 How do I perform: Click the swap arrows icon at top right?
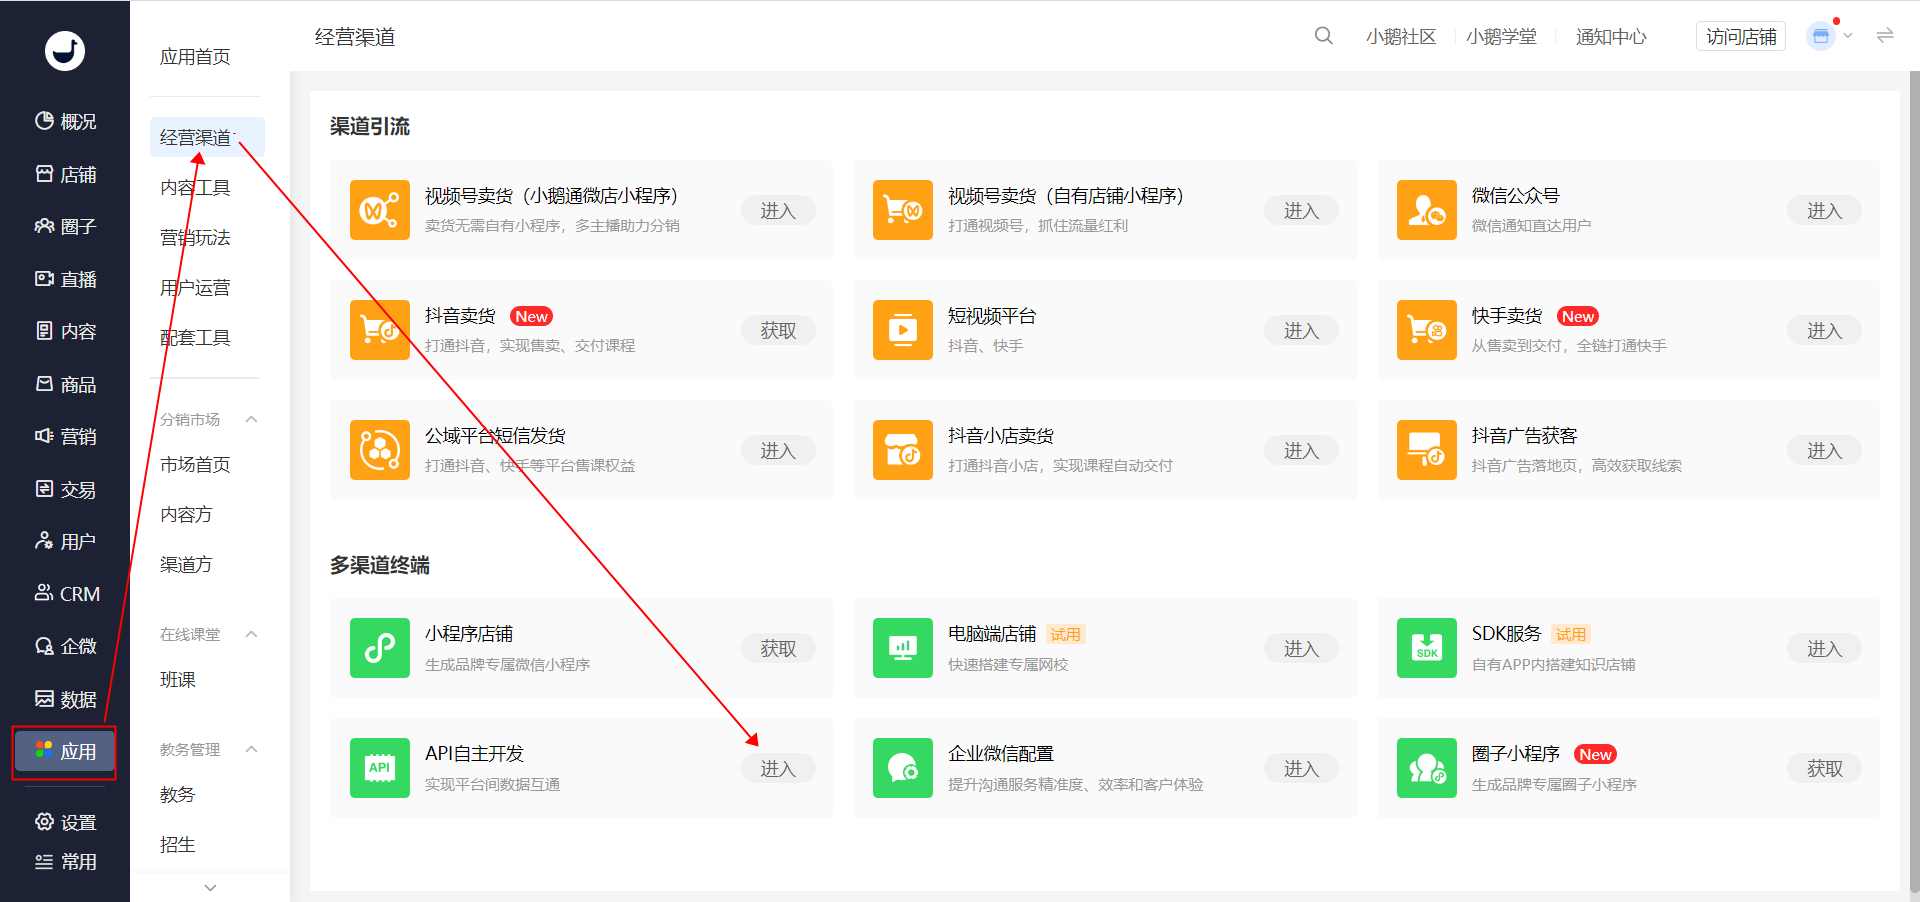[1885, 36]
